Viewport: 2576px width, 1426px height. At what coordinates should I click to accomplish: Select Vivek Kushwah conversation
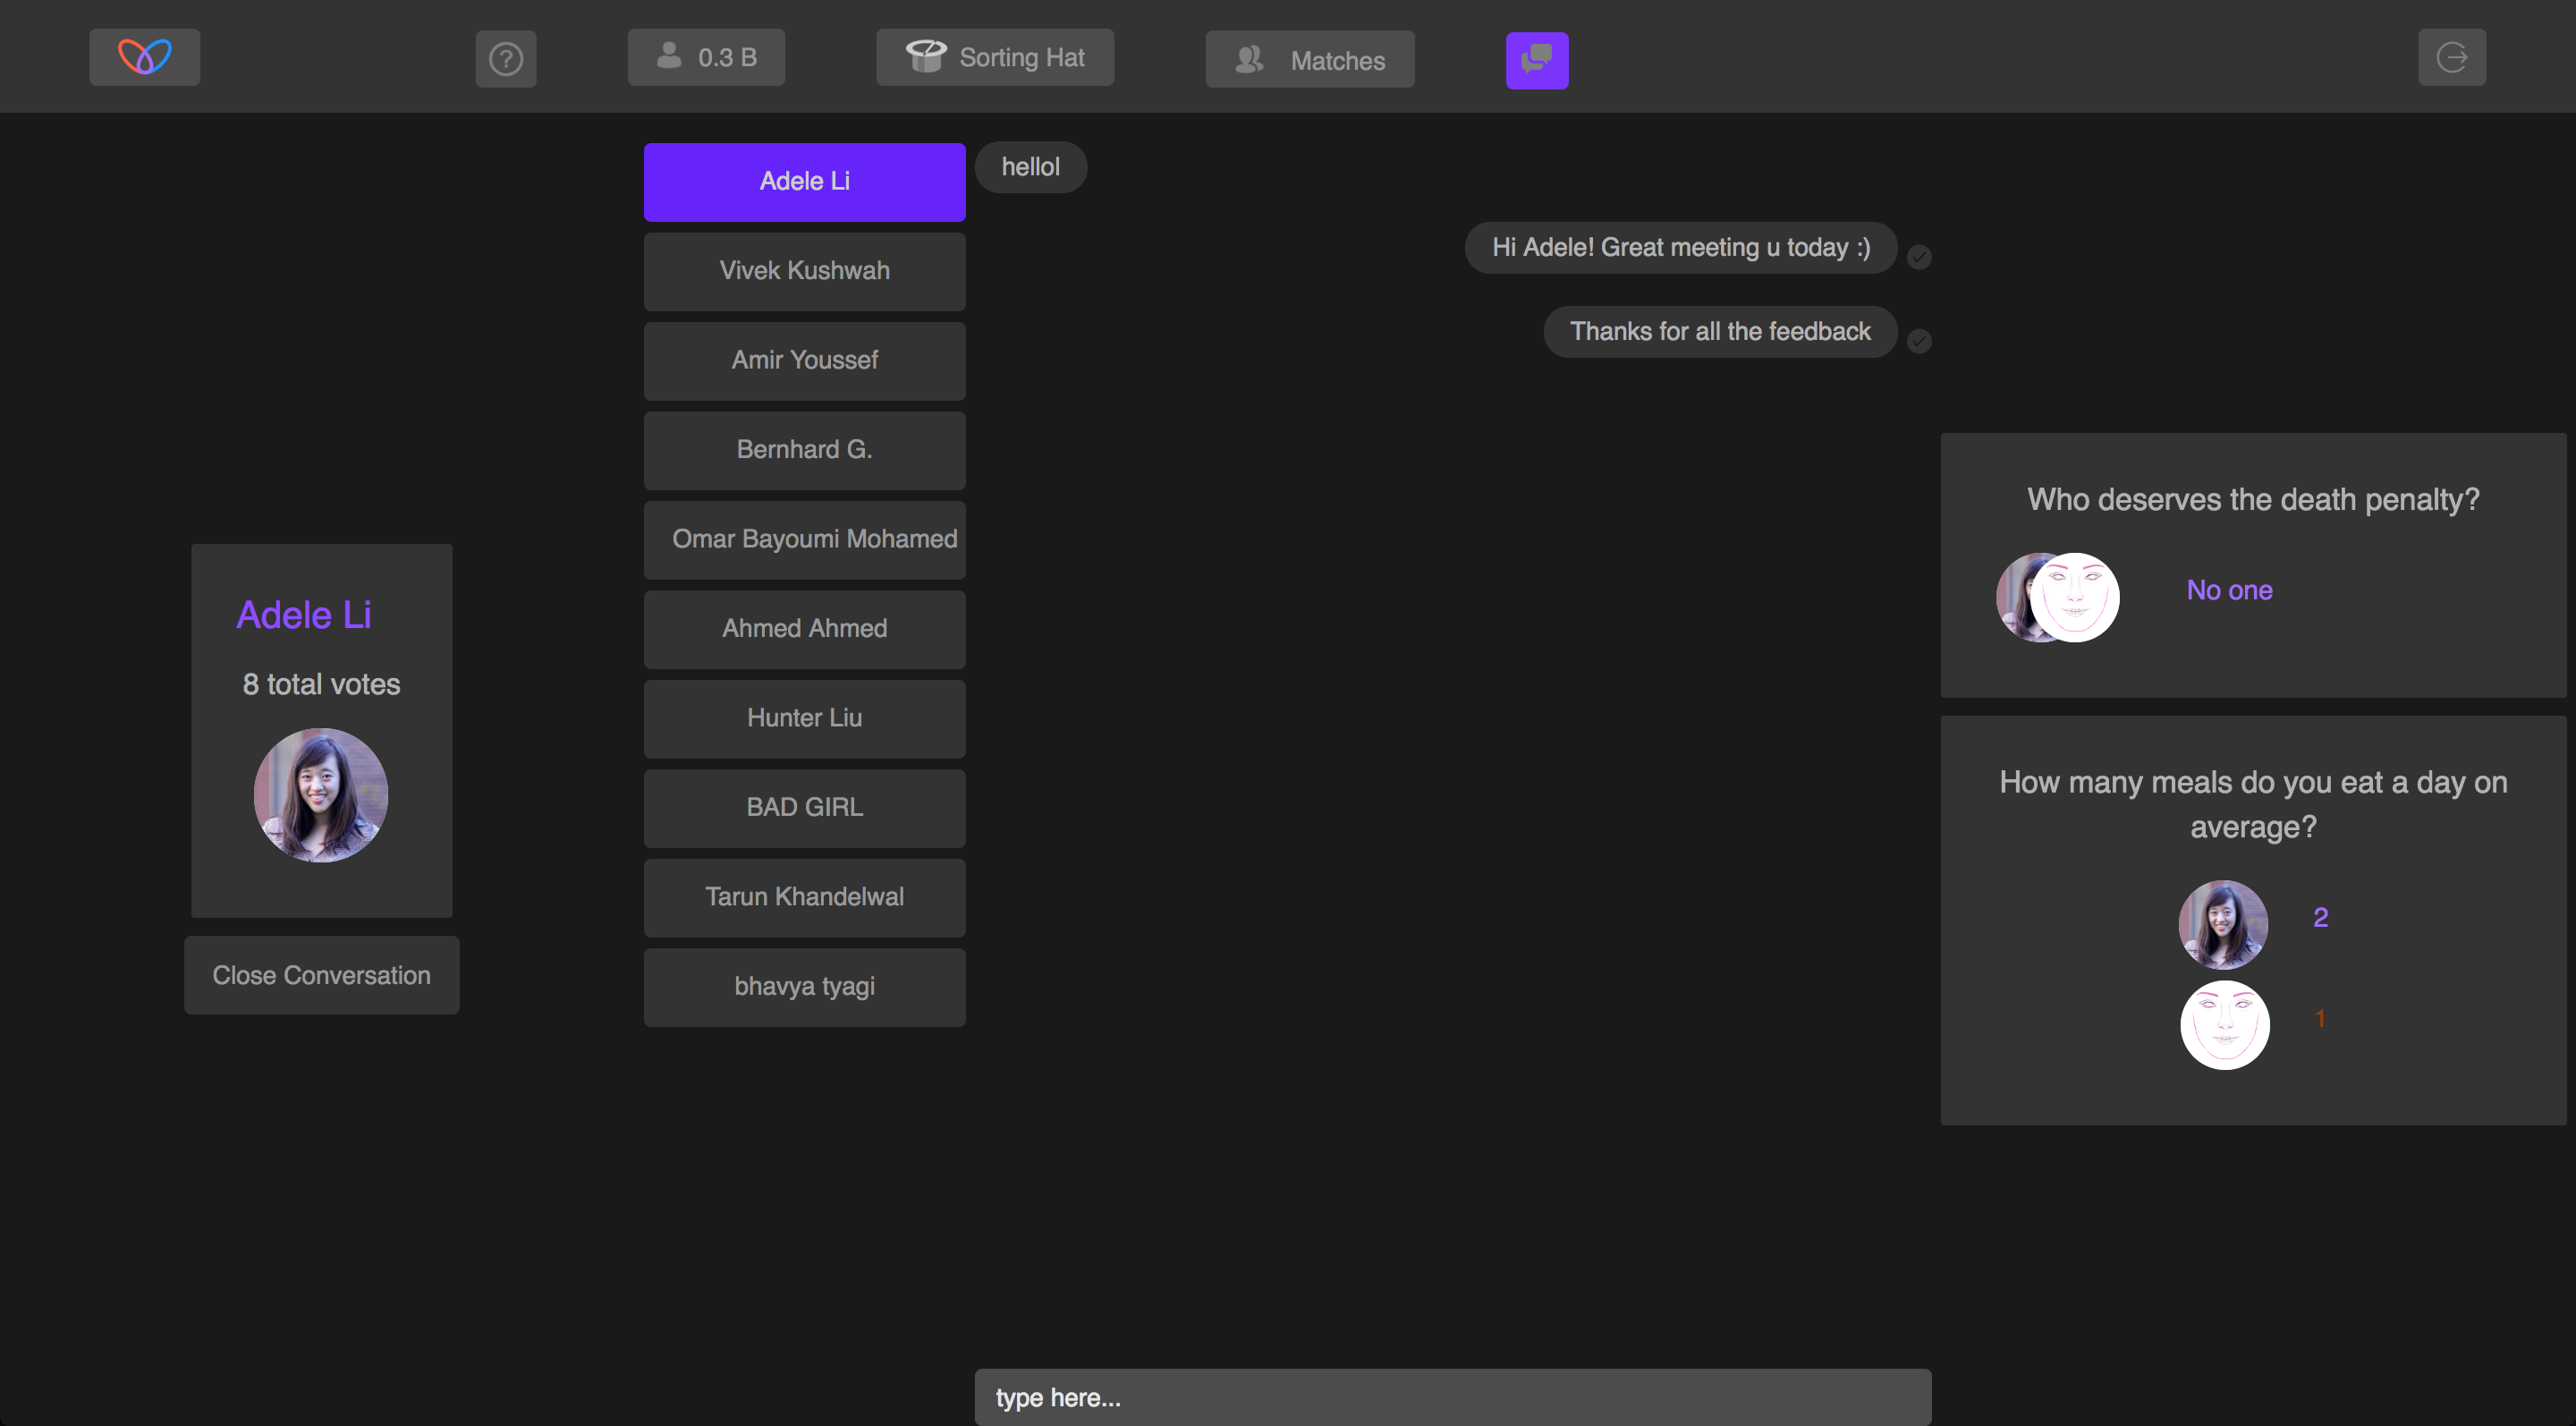[x=804, y=271]
